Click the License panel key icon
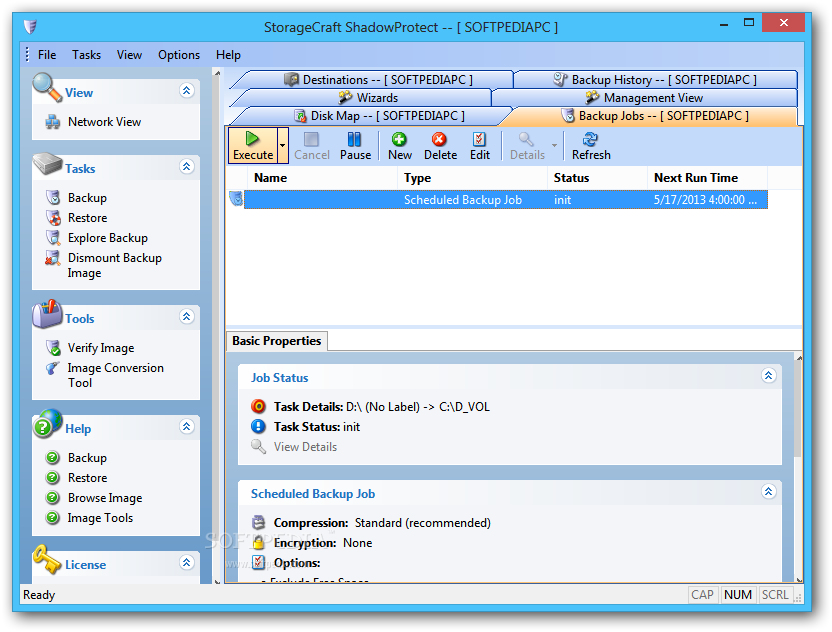832x632 pixels. 47,560
